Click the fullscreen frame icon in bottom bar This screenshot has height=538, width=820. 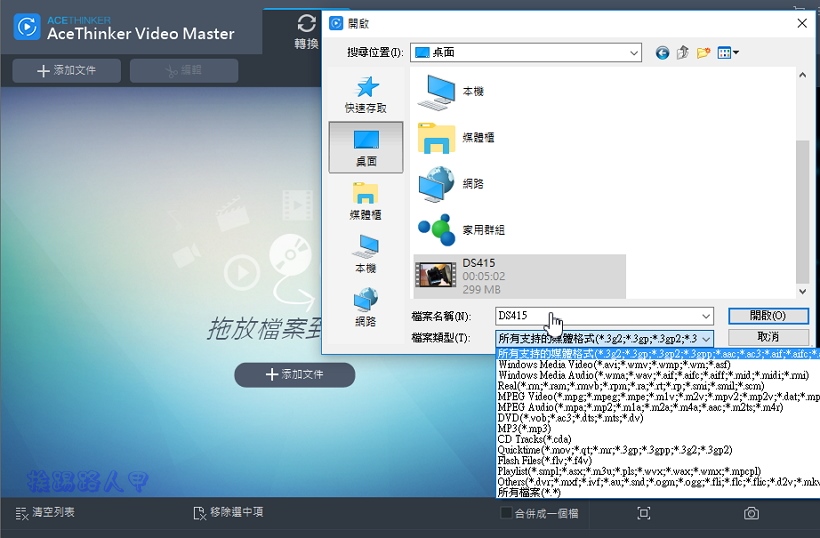click(x=644, y=513)
